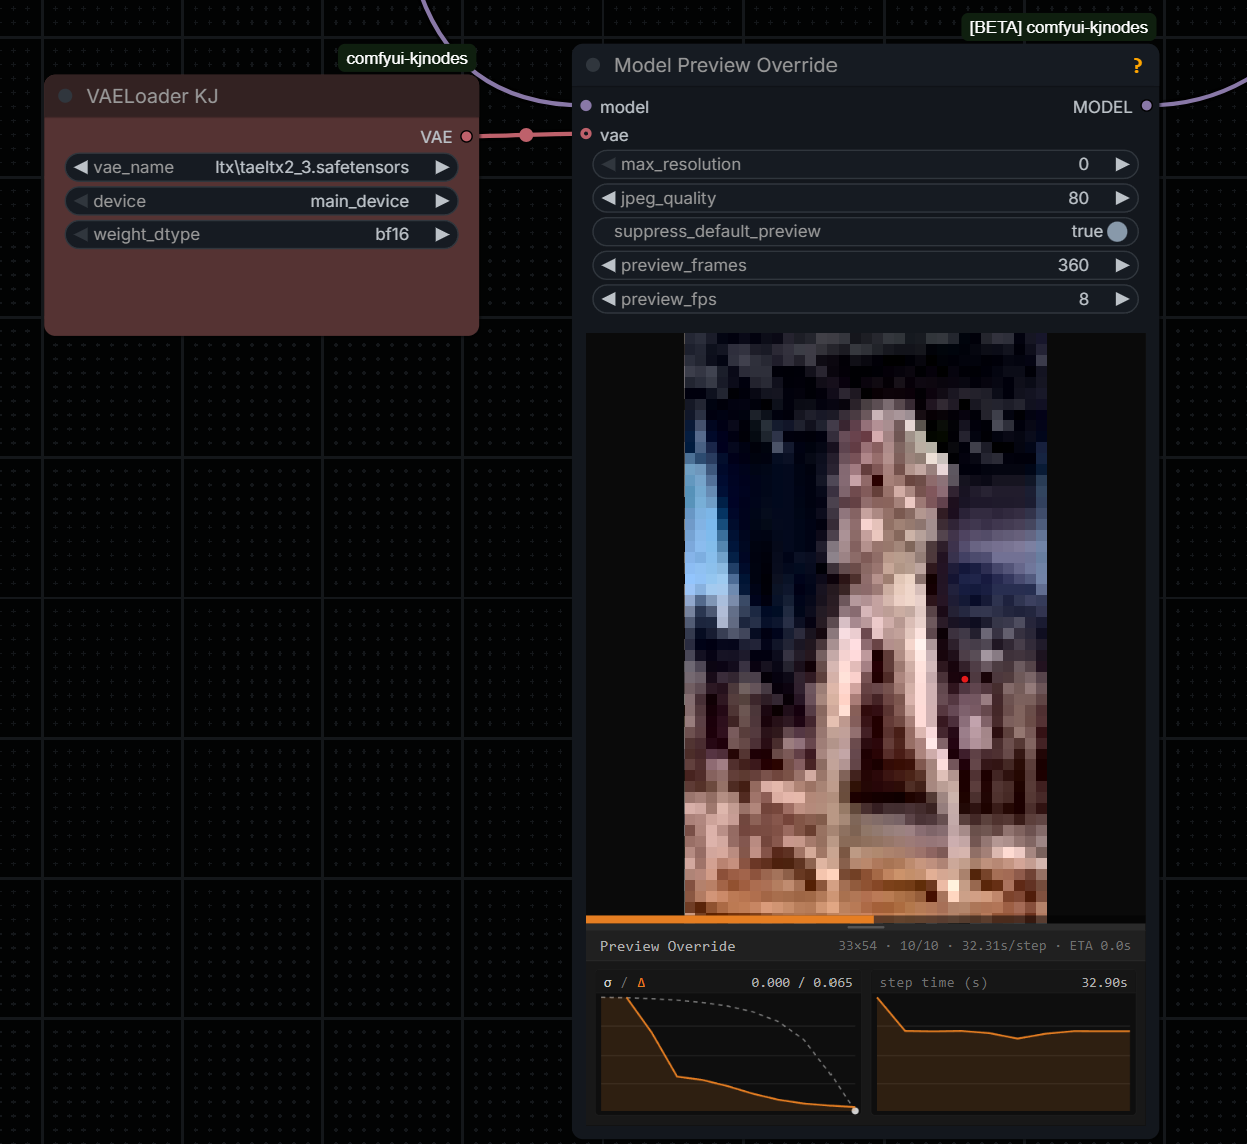Collapse the Model Preview Override node dot
The height and width of the screenshot is (1144, 1247).
click(x=593, y=65)
